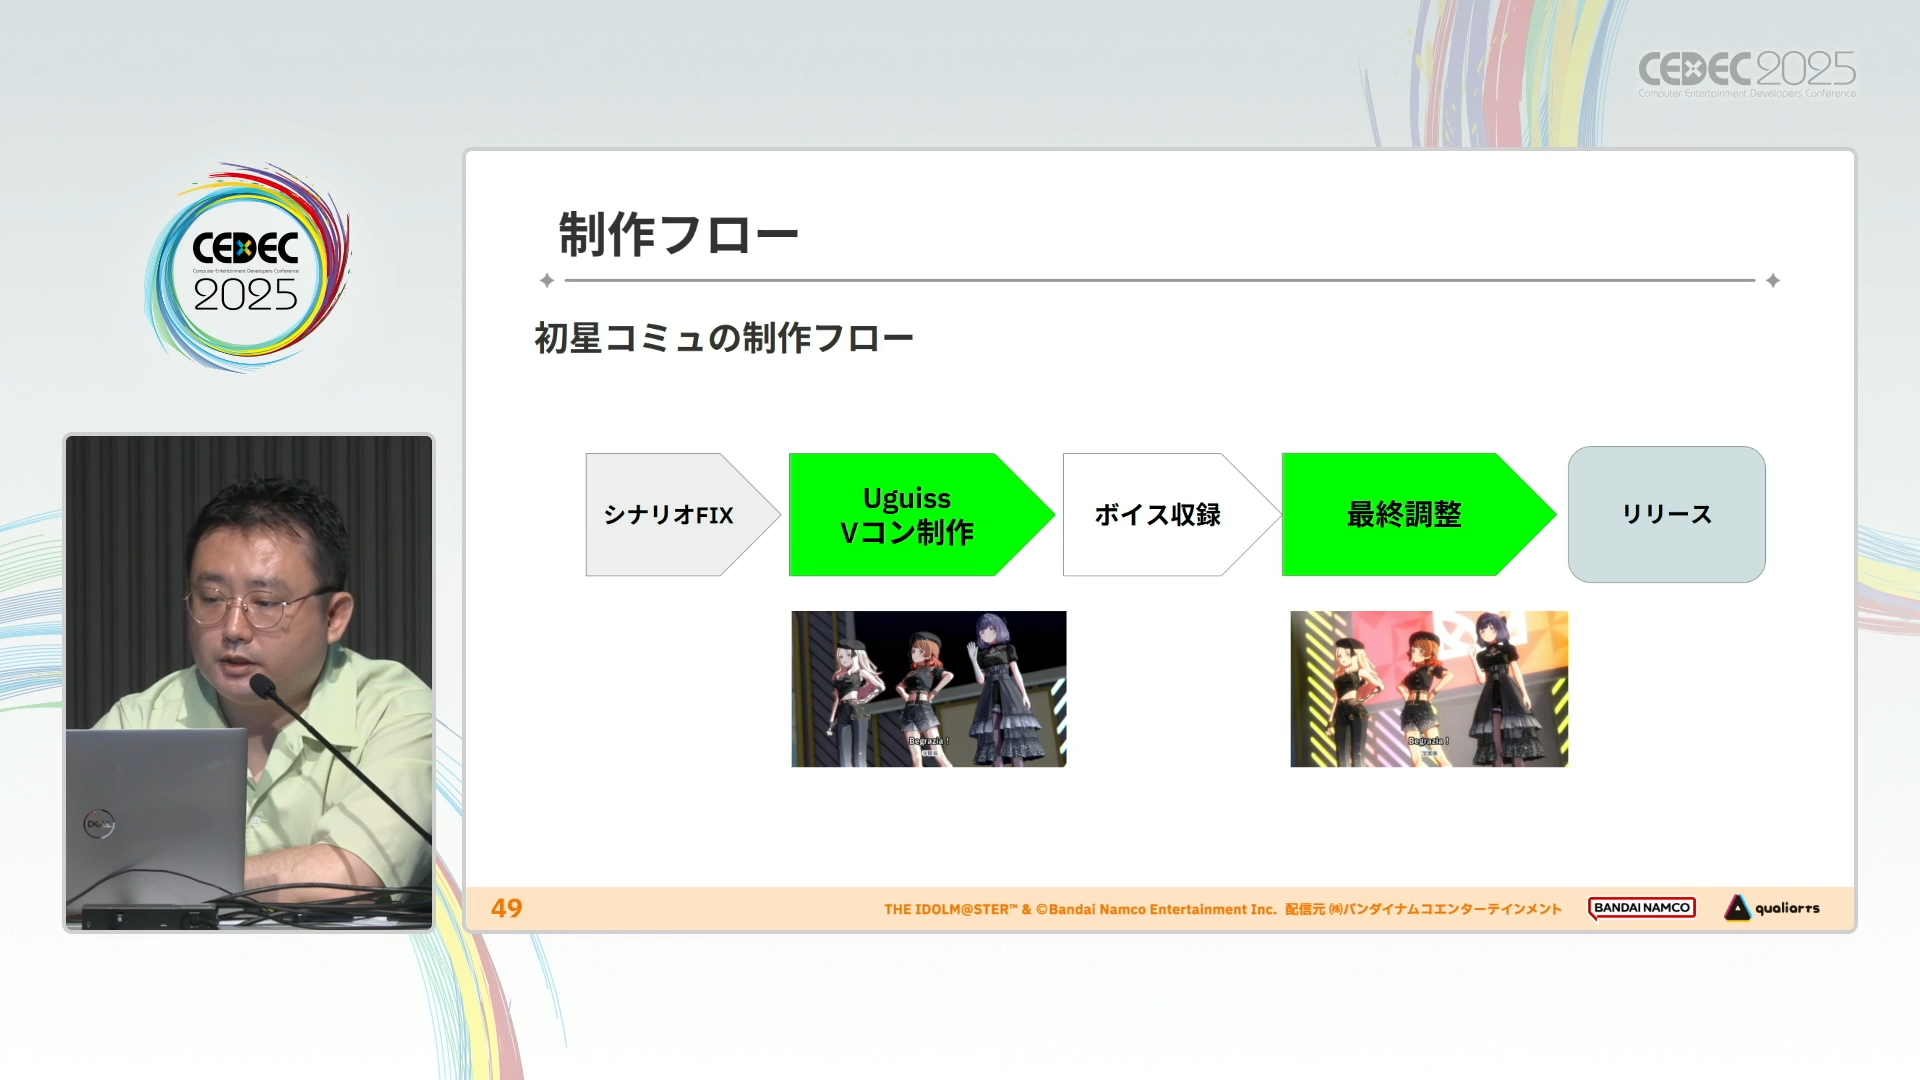Click the right star ornament on divider

(x=1773, y=281)
